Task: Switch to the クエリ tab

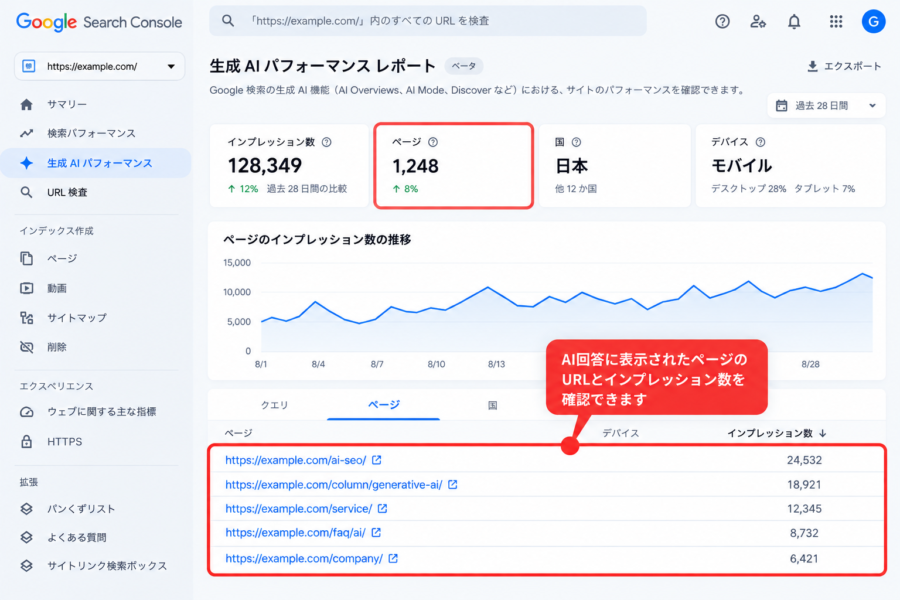Action: pyautogui.click(x=274, y=405)
